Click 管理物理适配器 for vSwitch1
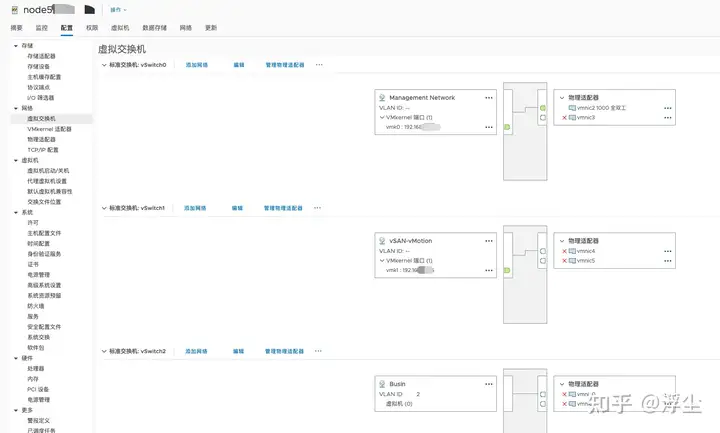The image size is (720, 433). [283, 208]
